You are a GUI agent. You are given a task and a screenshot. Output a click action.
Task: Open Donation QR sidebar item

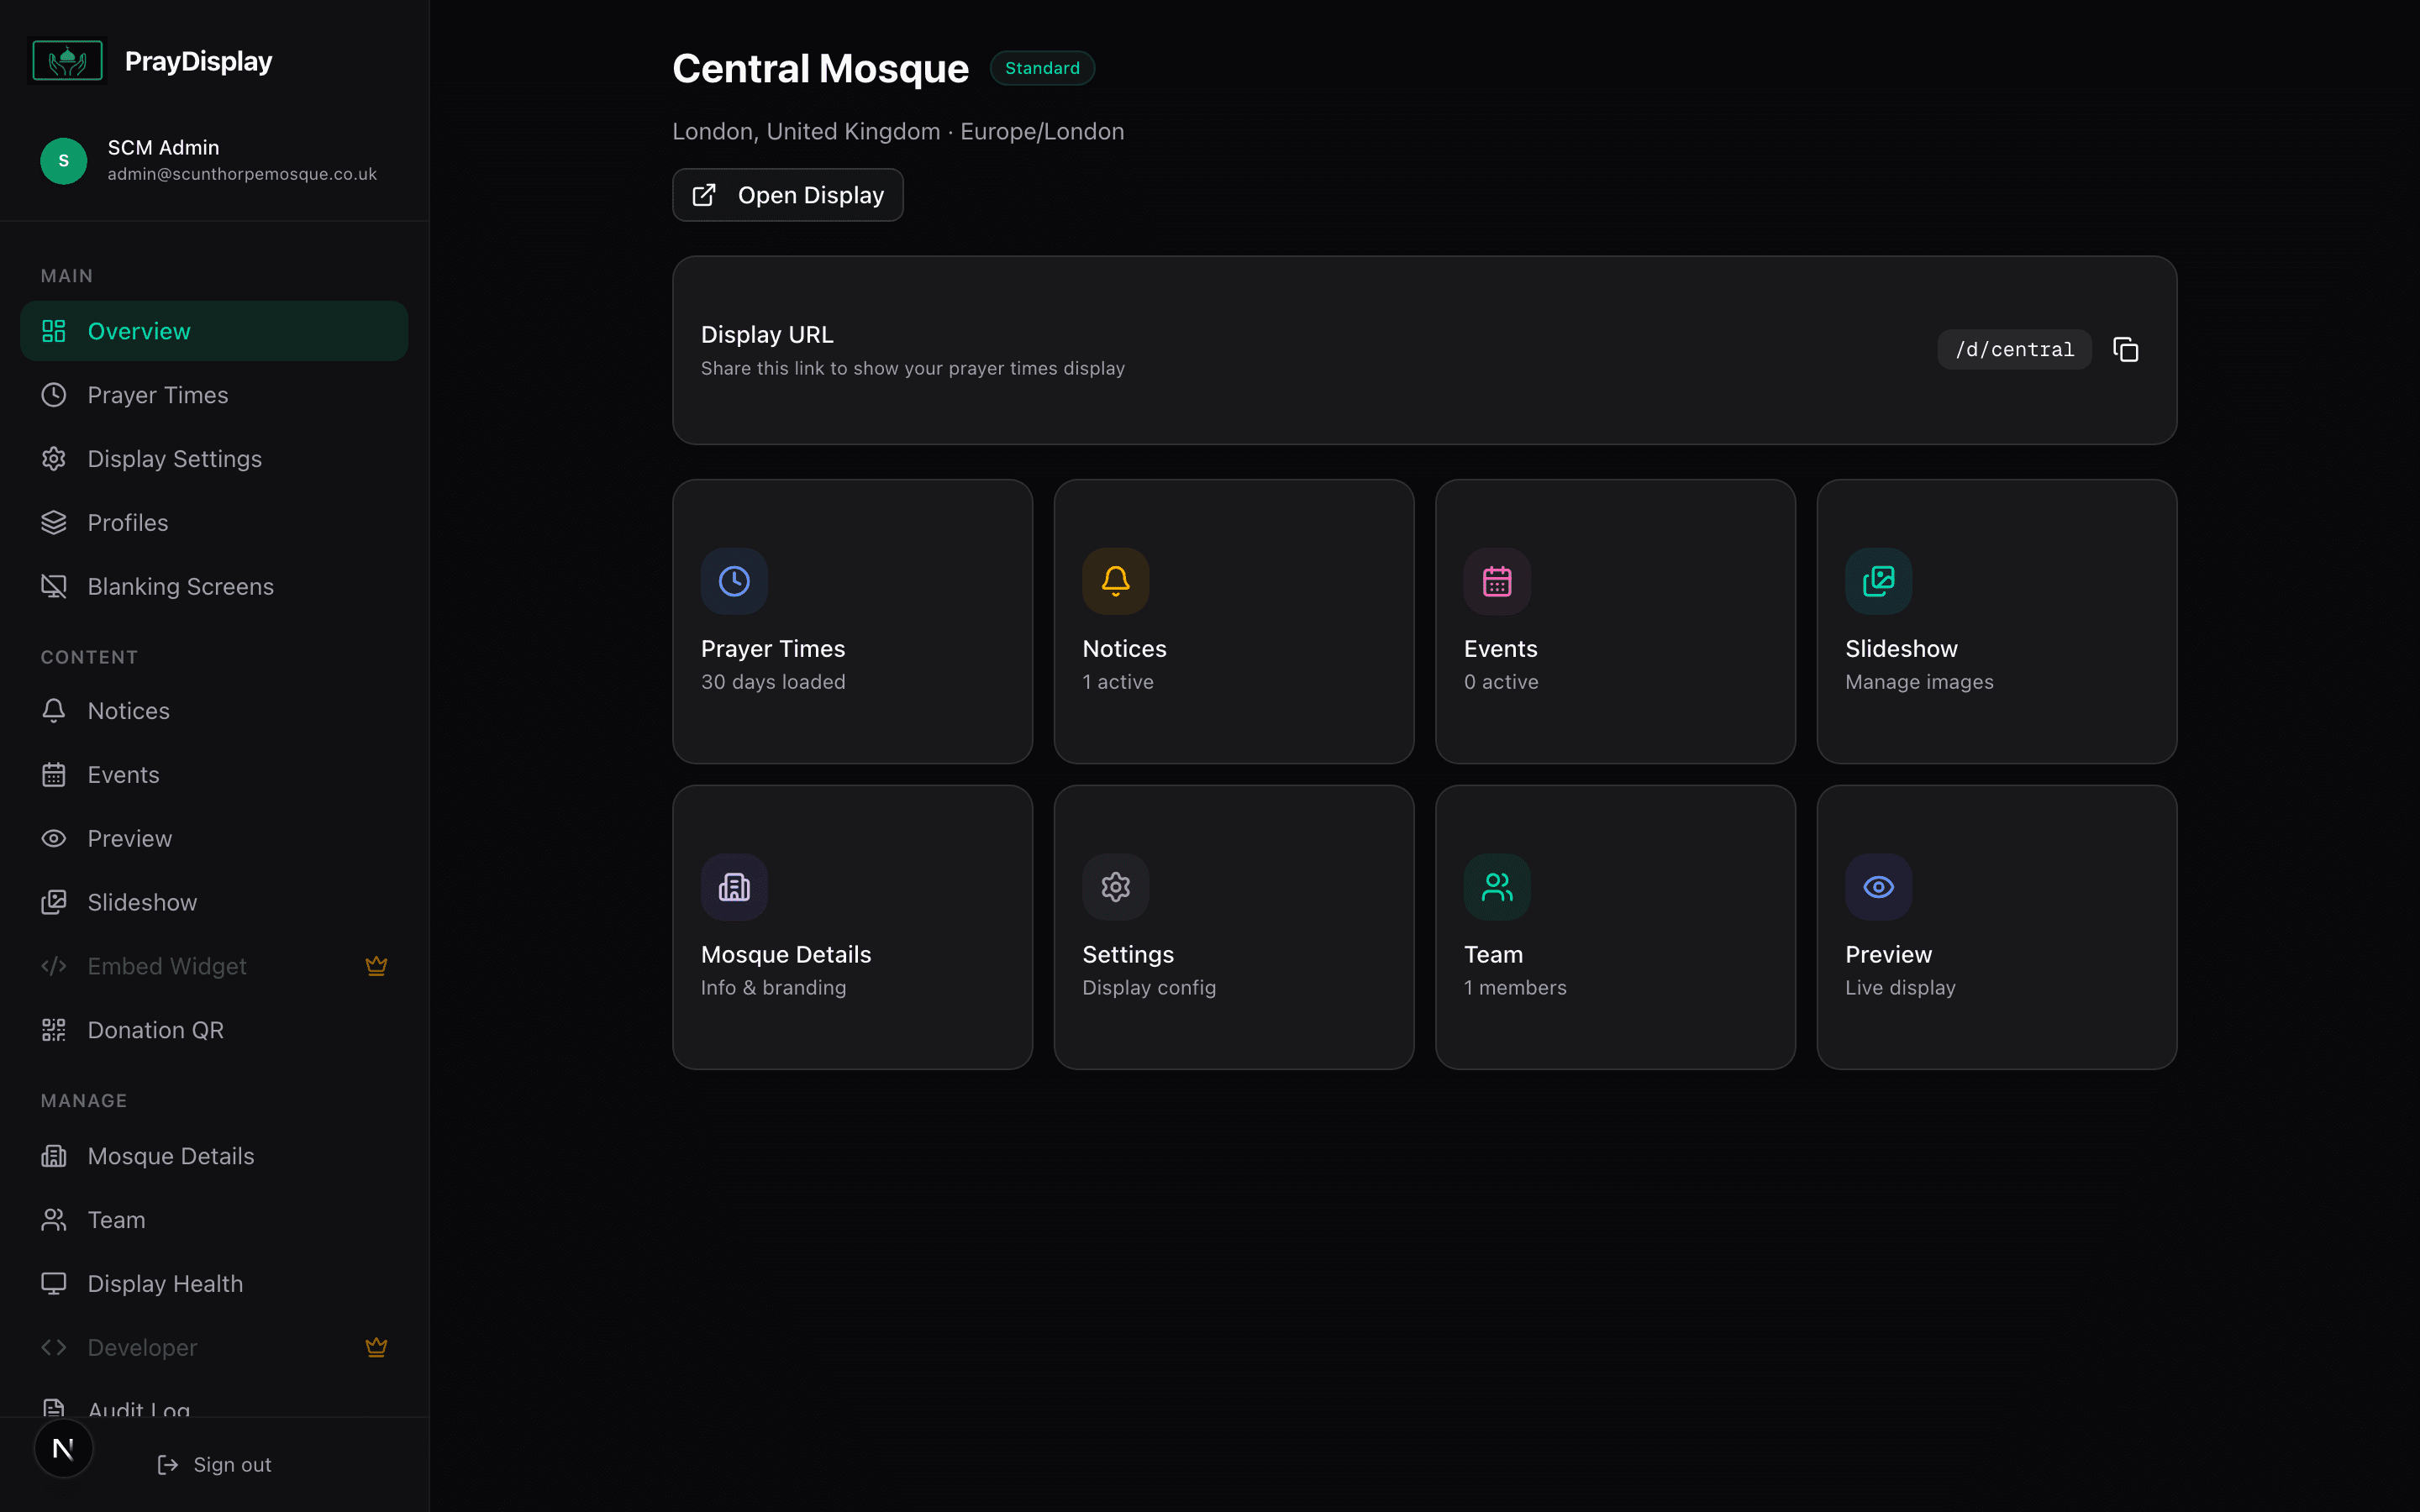155,1030
